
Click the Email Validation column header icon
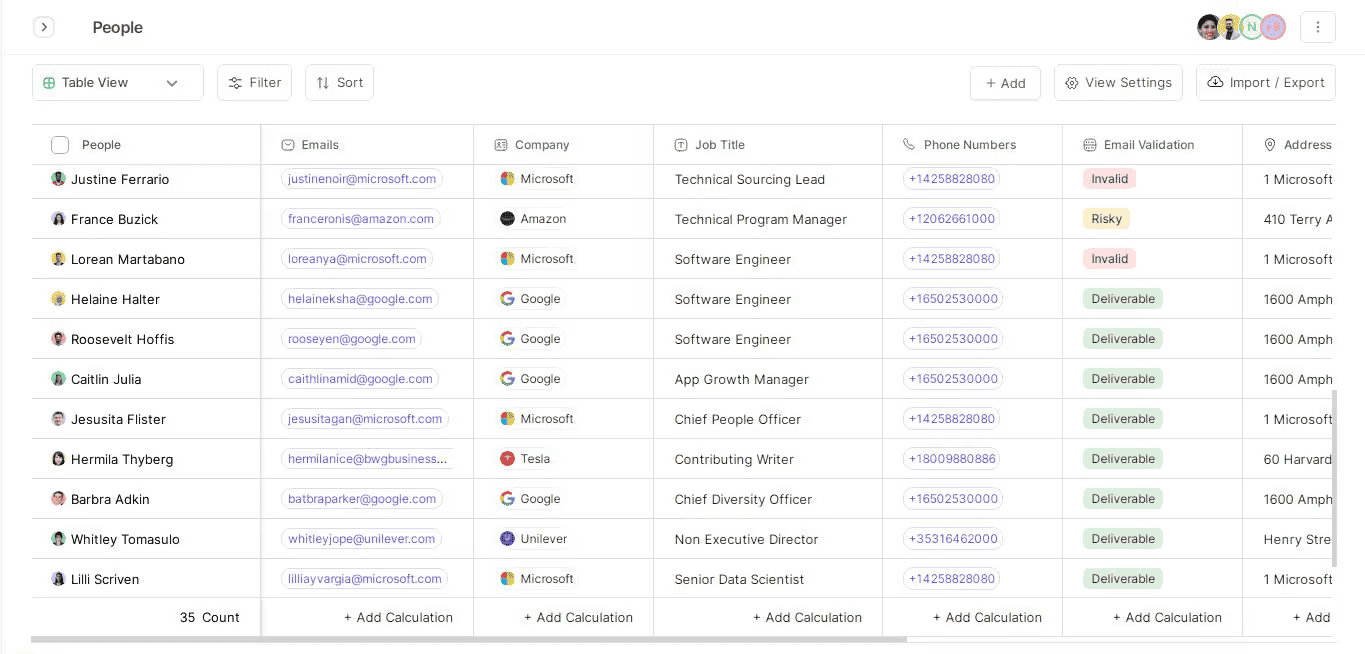(1088, 144)
